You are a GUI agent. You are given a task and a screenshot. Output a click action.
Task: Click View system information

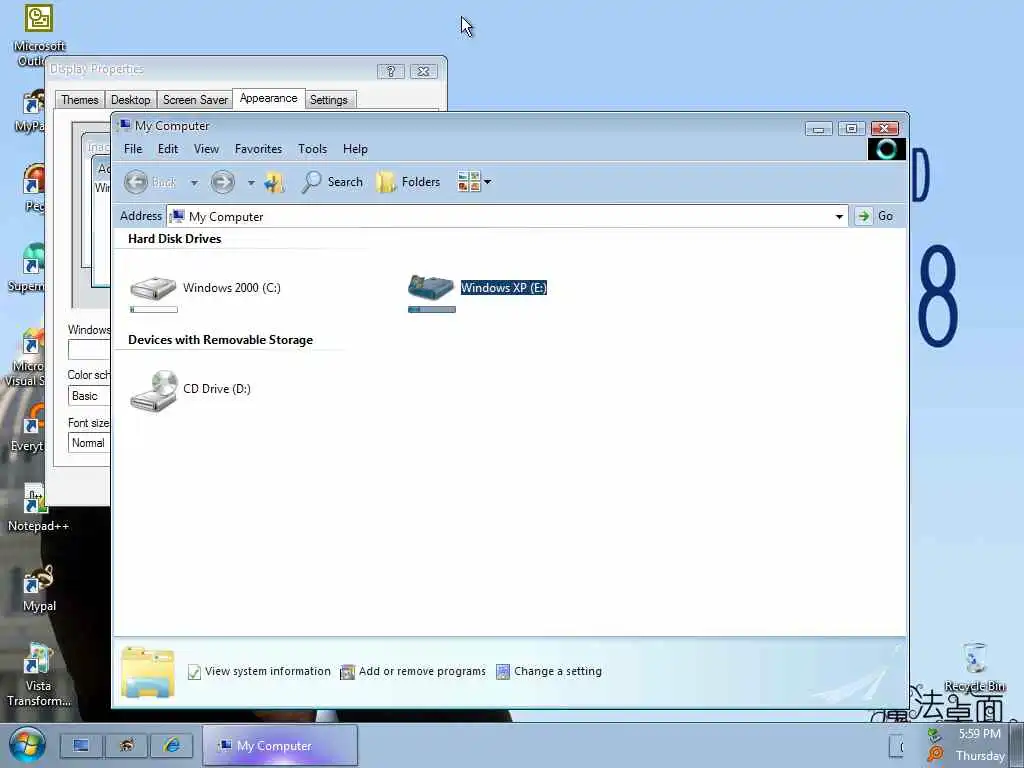click(x=259, y=671)
